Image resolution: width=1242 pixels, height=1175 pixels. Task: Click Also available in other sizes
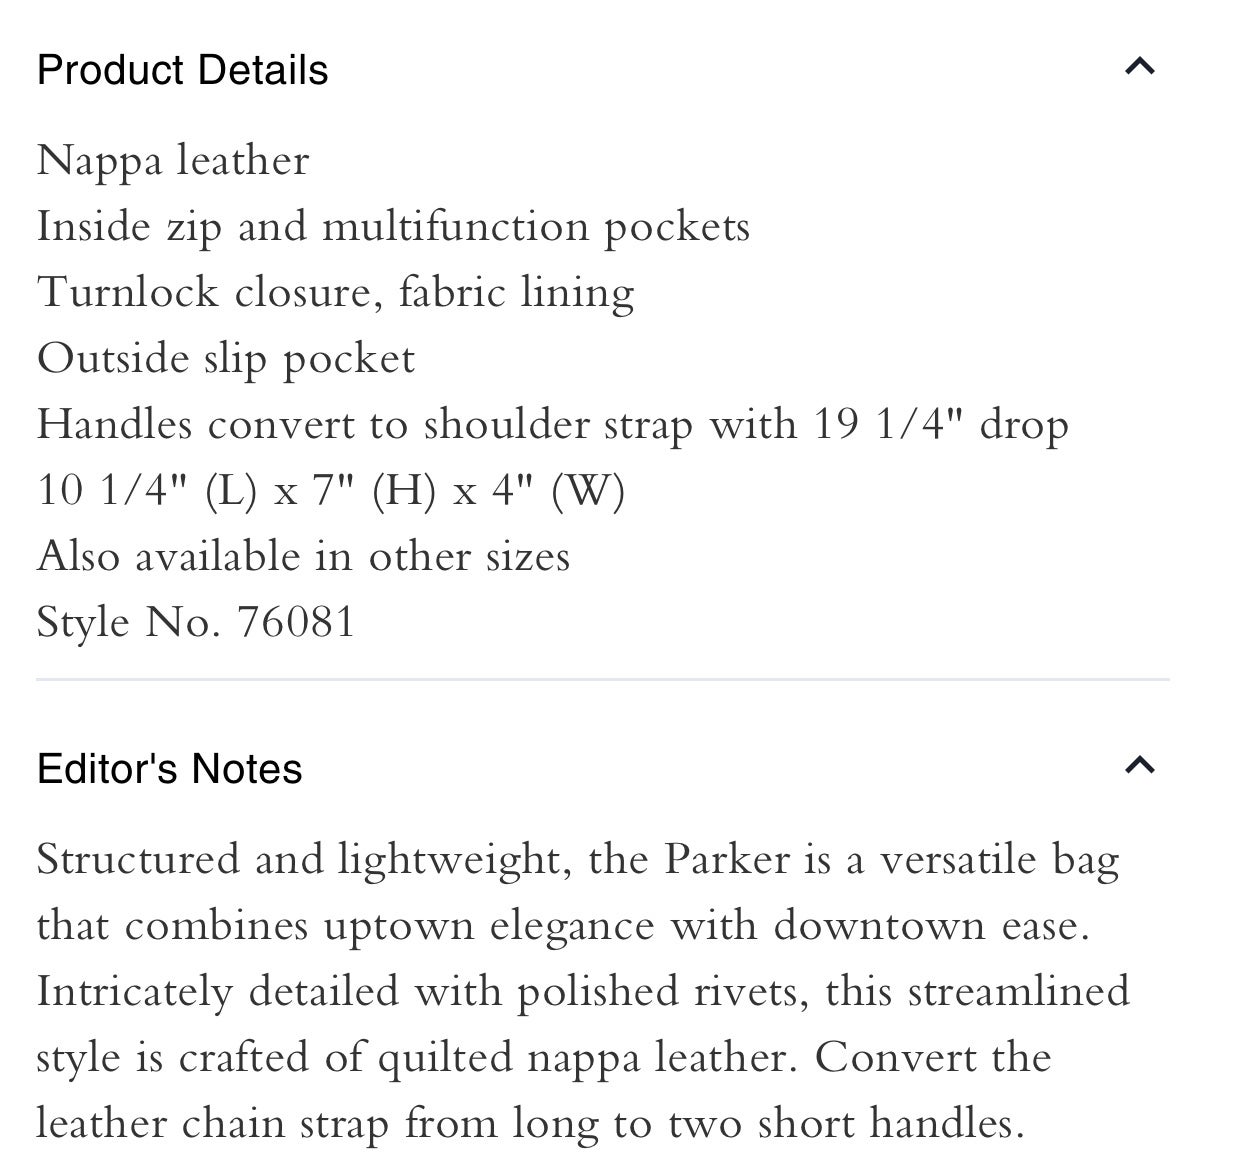[304, 557]
